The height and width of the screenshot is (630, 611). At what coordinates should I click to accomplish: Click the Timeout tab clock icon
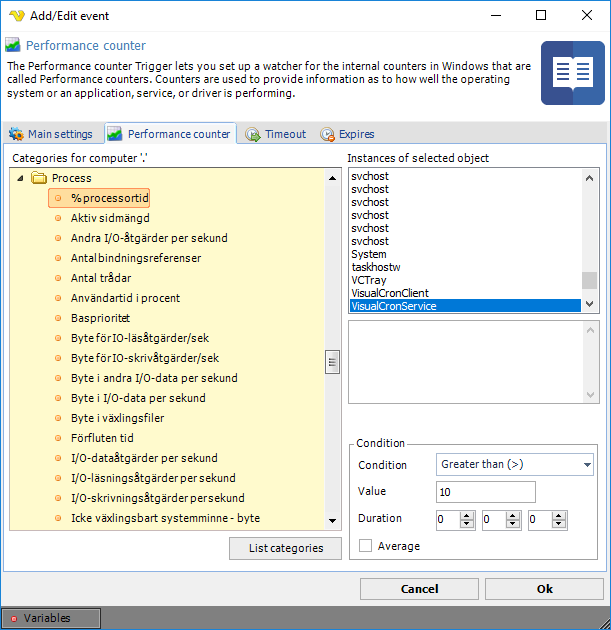coord(253,134)
